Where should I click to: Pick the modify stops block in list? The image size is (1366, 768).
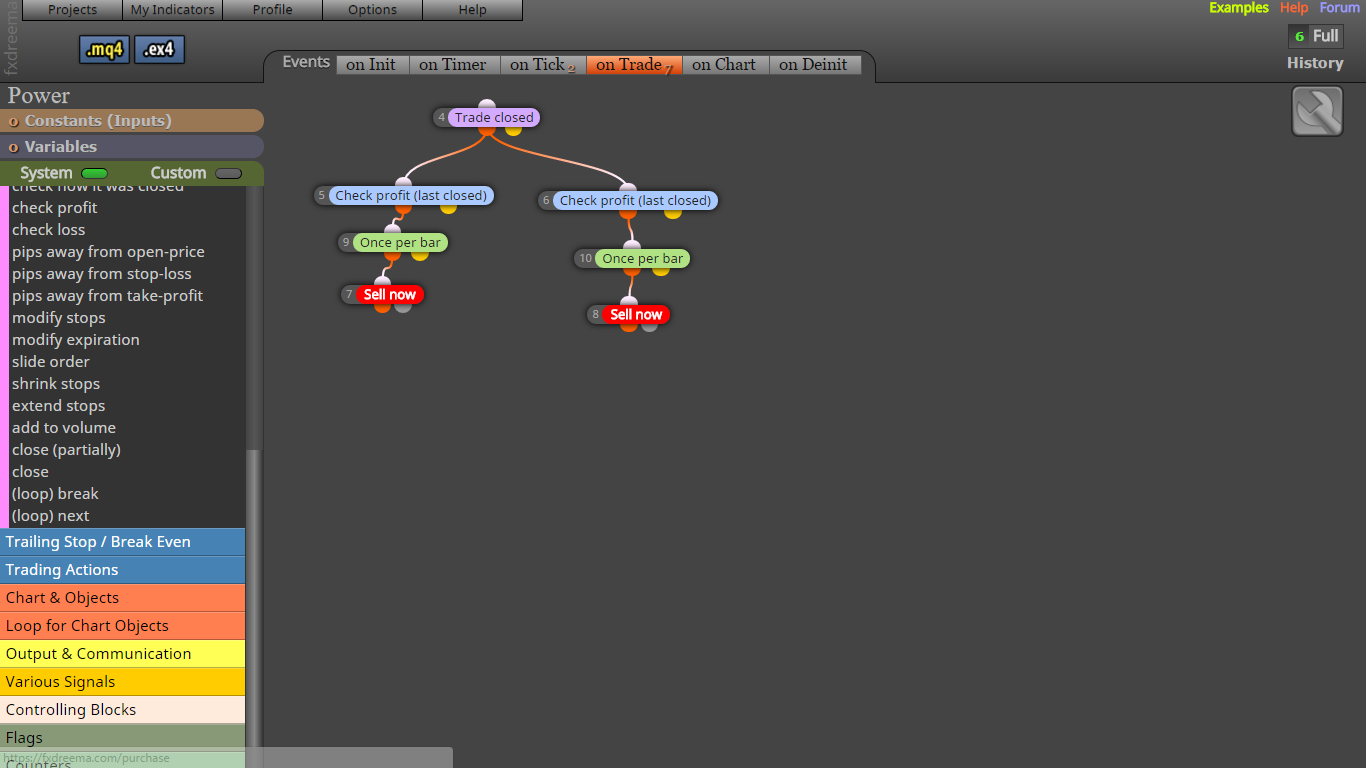coord(59,318)
